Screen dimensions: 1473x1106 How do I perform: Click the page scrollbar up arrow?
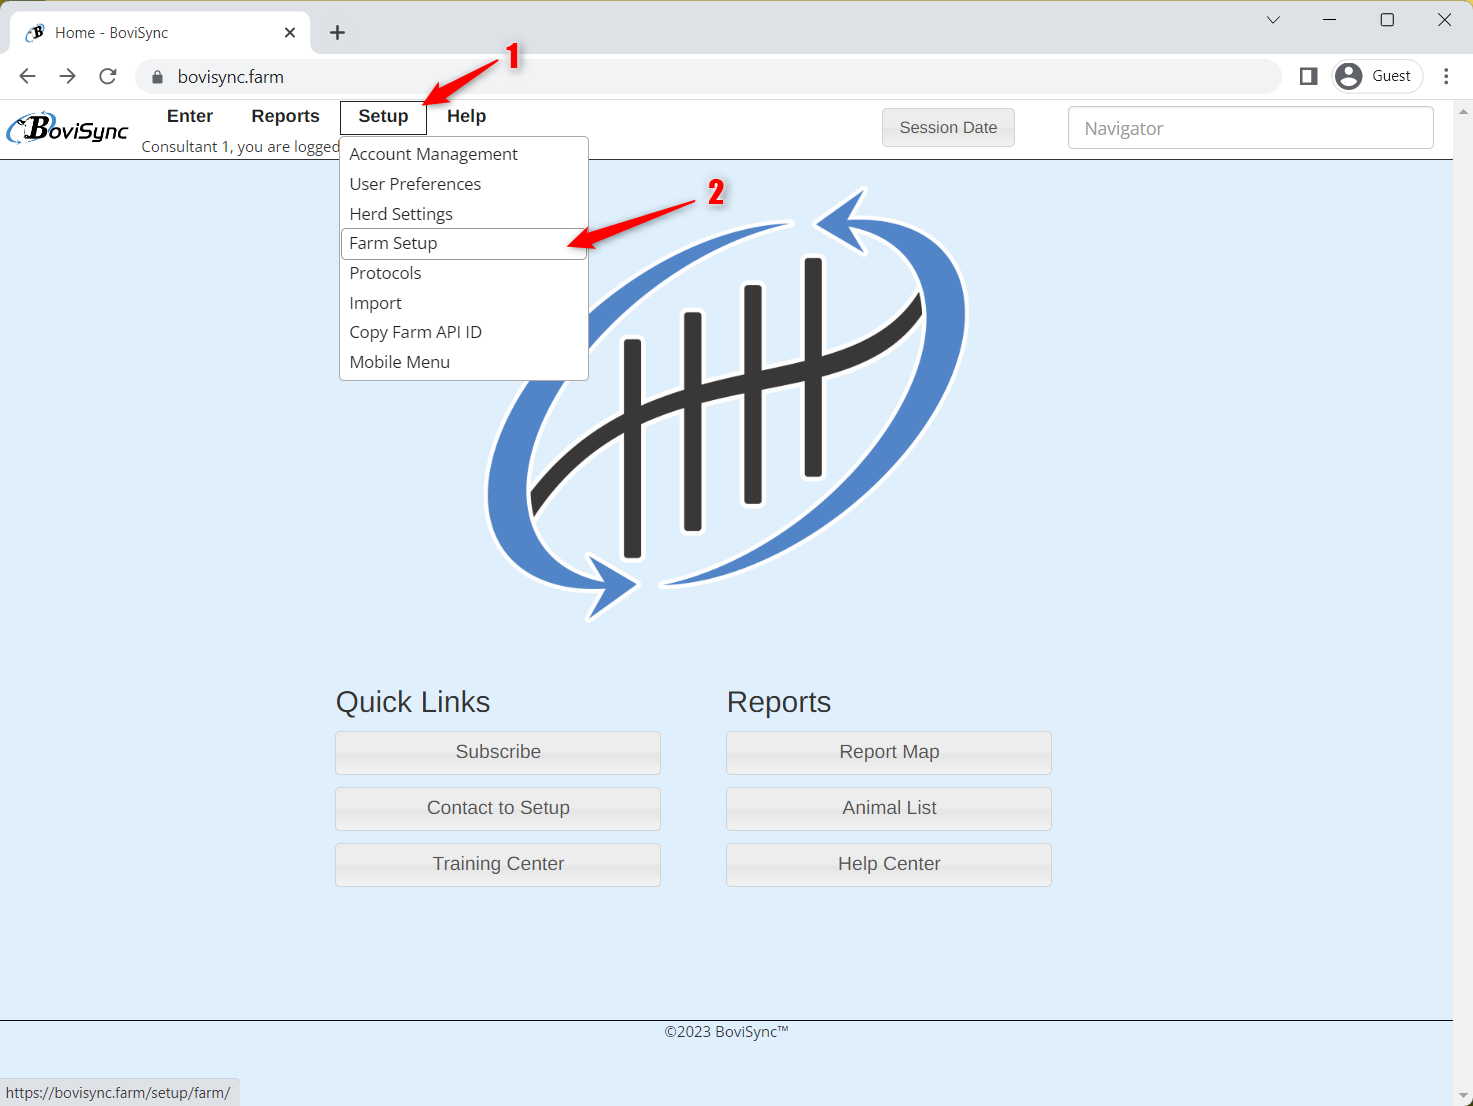click(x=1463, y=110)
